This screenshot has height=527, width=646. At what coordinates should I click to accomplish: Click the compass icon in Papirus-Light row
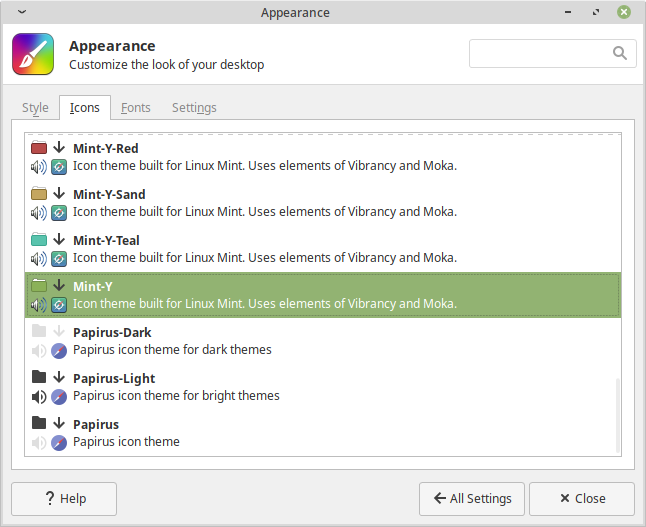coord(59,397)
